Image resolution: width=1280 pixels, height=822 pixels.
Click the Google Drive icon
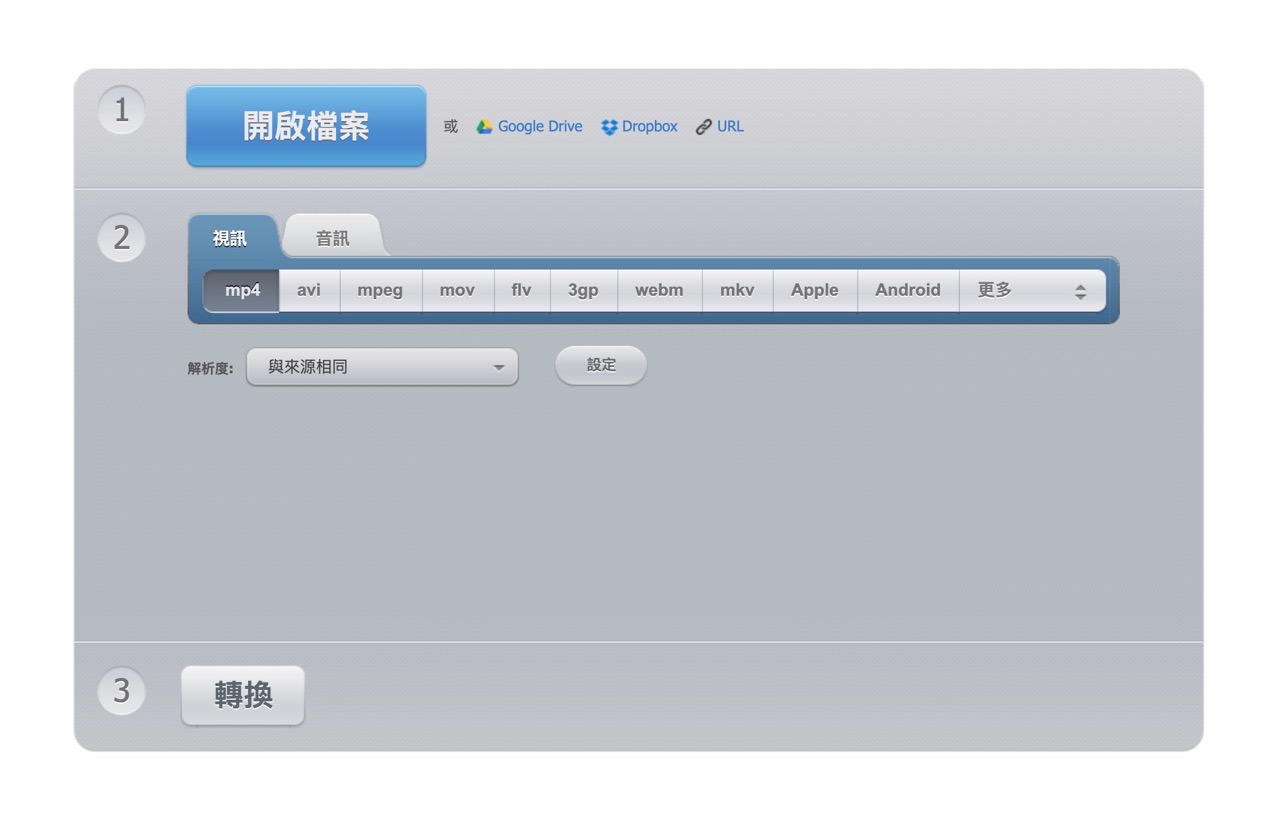pyautogui.click(x=485, y=127)
